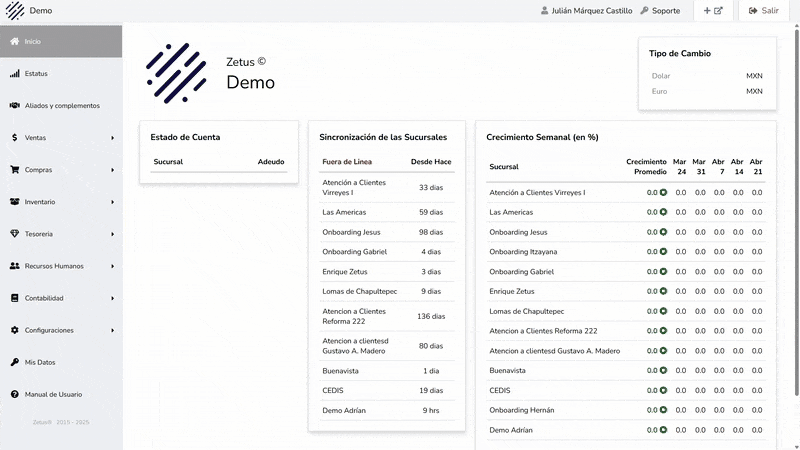
Task: Click the Mar 24 column header
Action: click(x=680, y=166)
